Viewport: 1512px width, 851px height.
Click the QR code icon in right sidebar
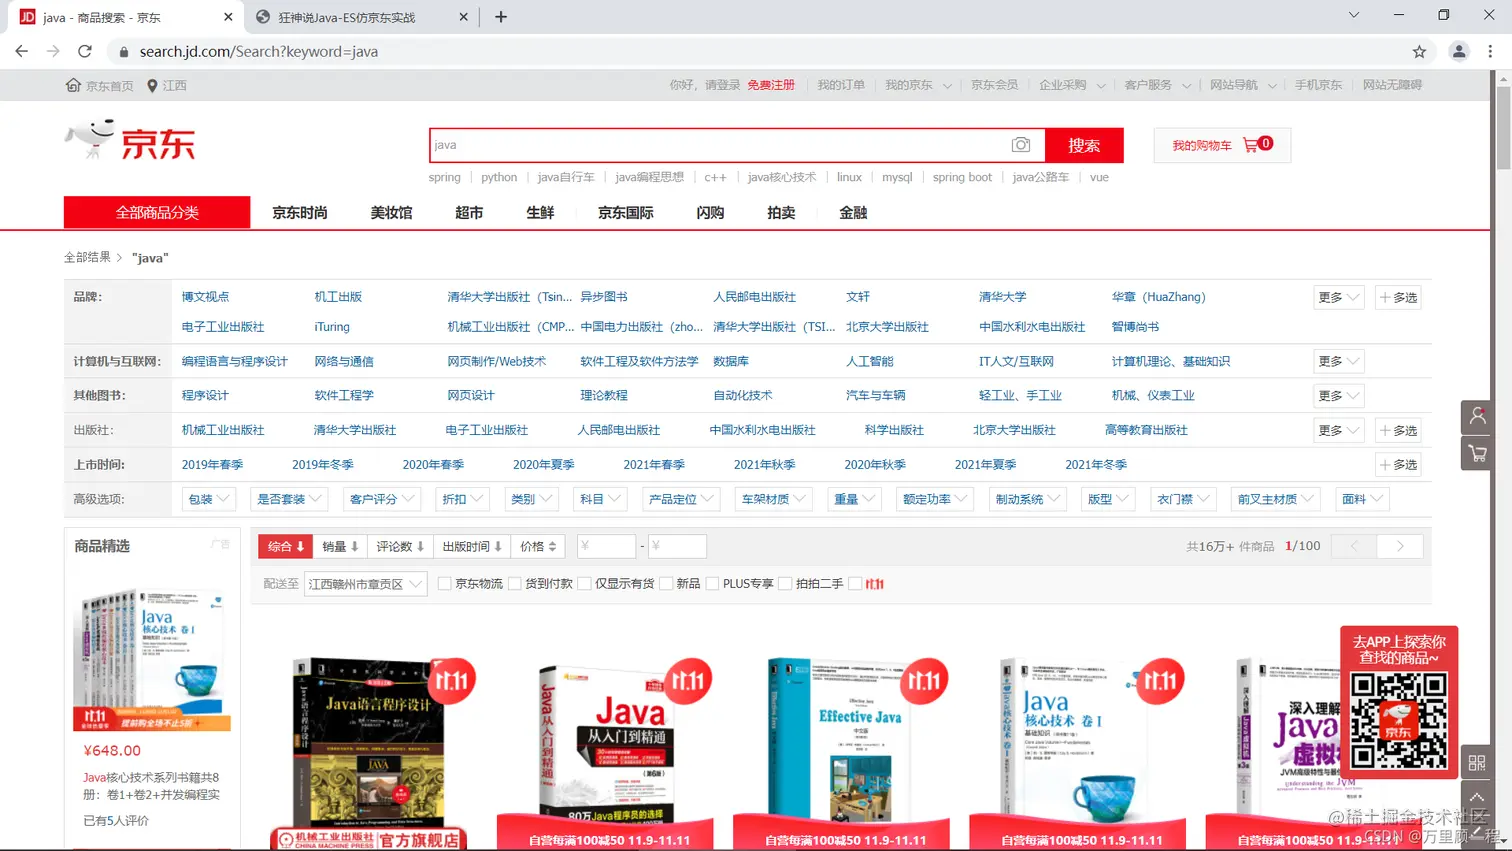point(1477,763)
